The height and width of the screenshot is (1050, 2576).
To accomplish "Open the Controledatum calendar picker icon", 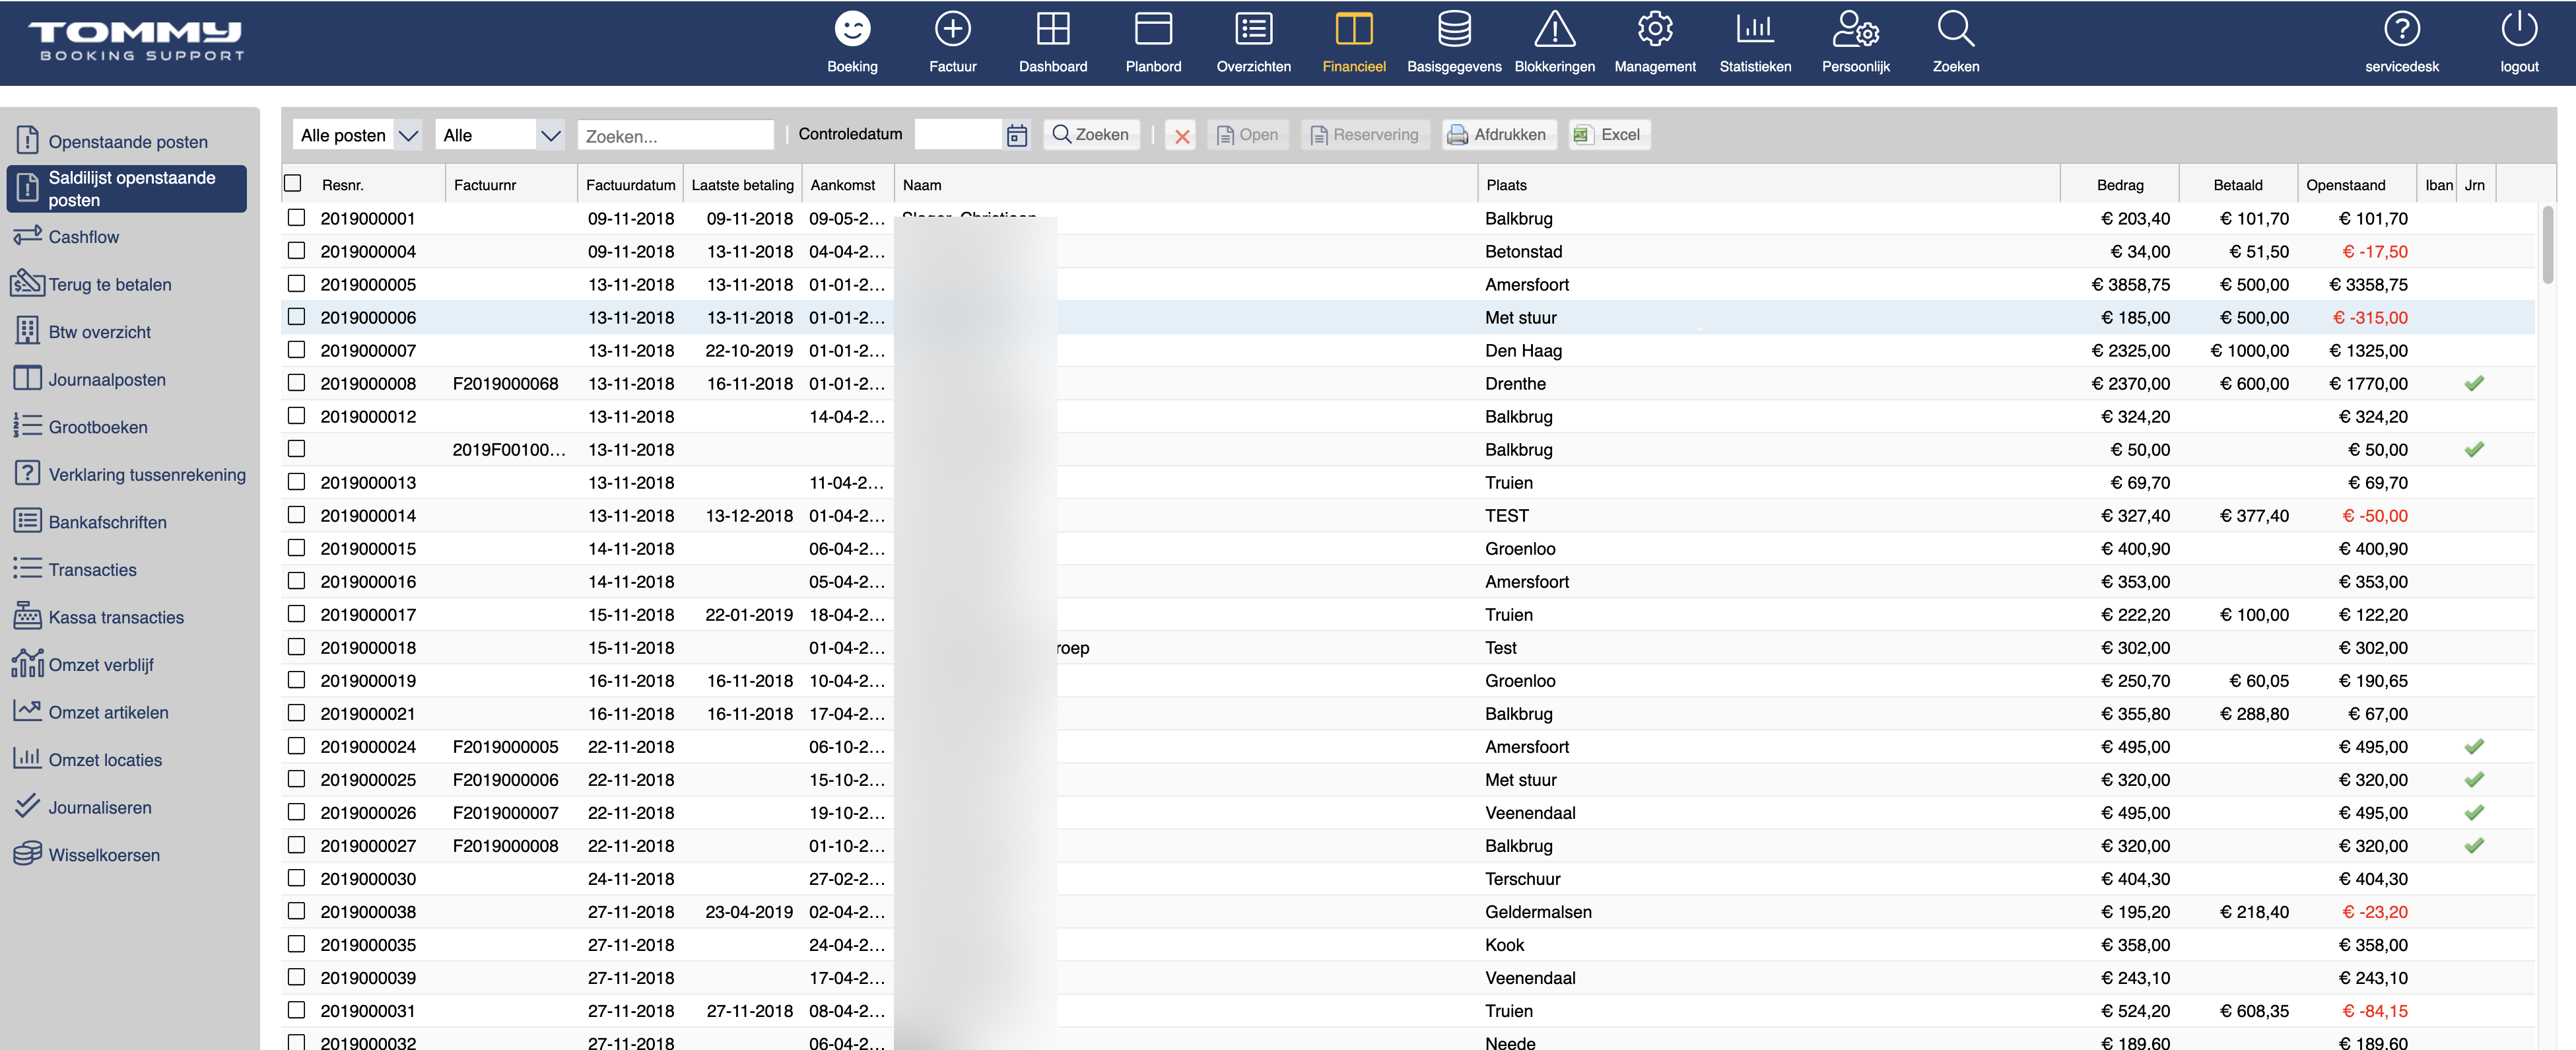I will 1016,135.
